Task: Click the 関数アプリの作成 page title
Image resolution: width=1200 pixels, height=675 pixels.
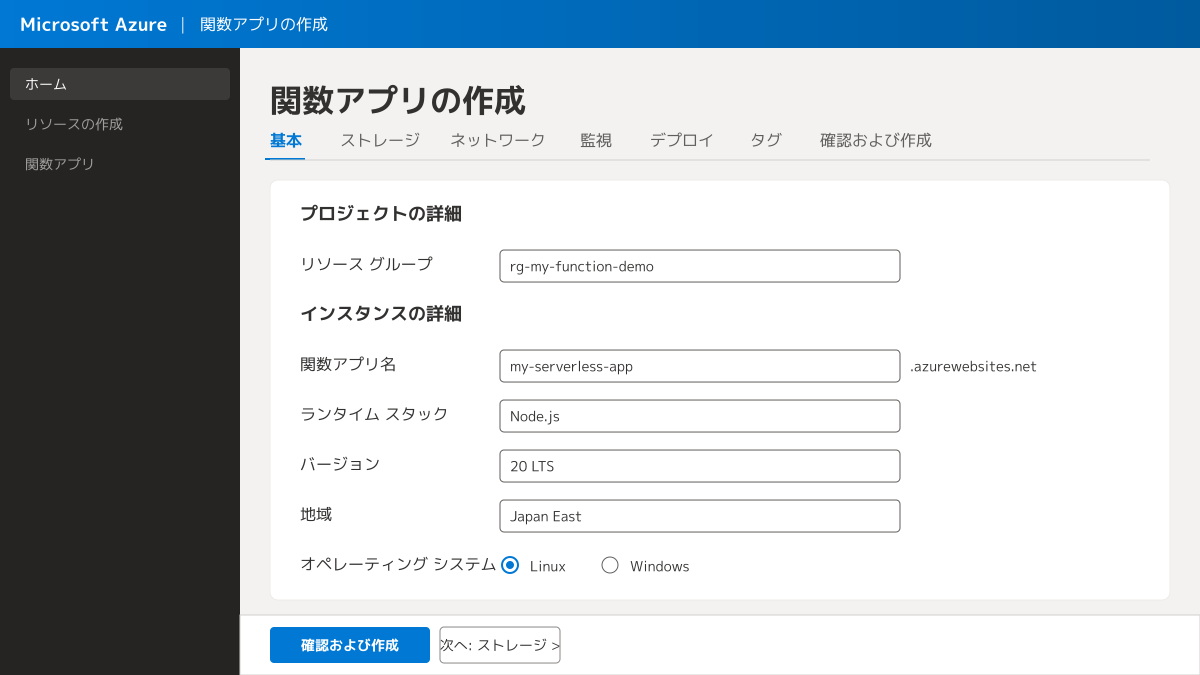Action: (398, 100)
